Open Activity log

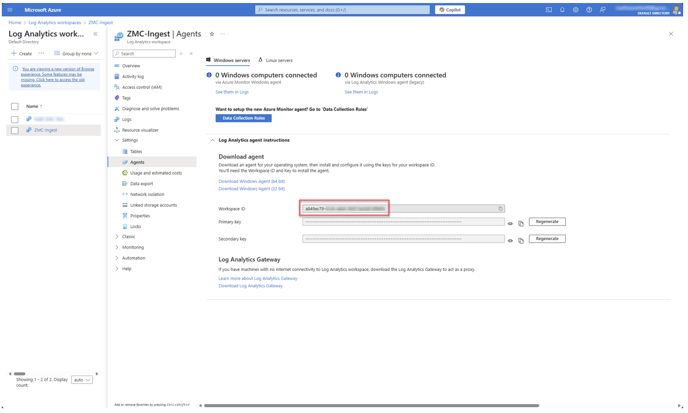coord(133,76)
